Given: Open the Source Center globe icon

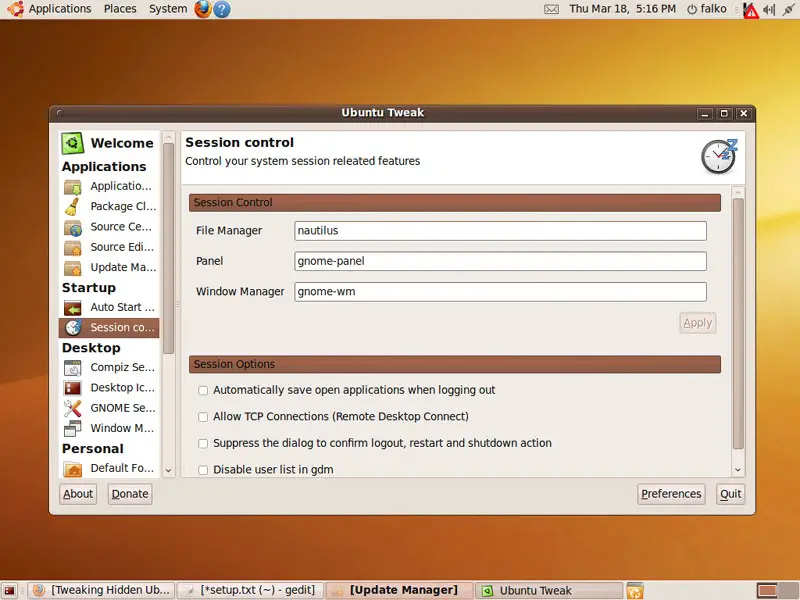Looking at the screenshot, I should pyautogui.click(x=72, y=228).
